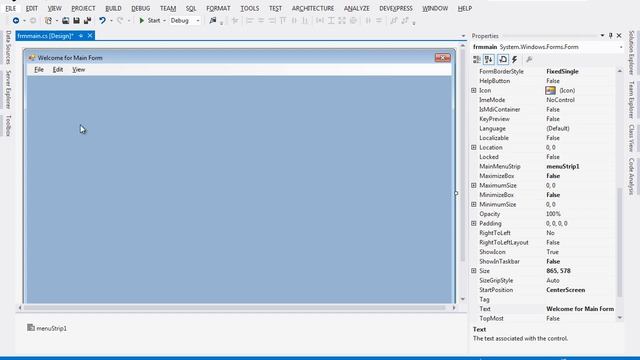Expand the Location property

pyautogui.click(x=474, y=147)
